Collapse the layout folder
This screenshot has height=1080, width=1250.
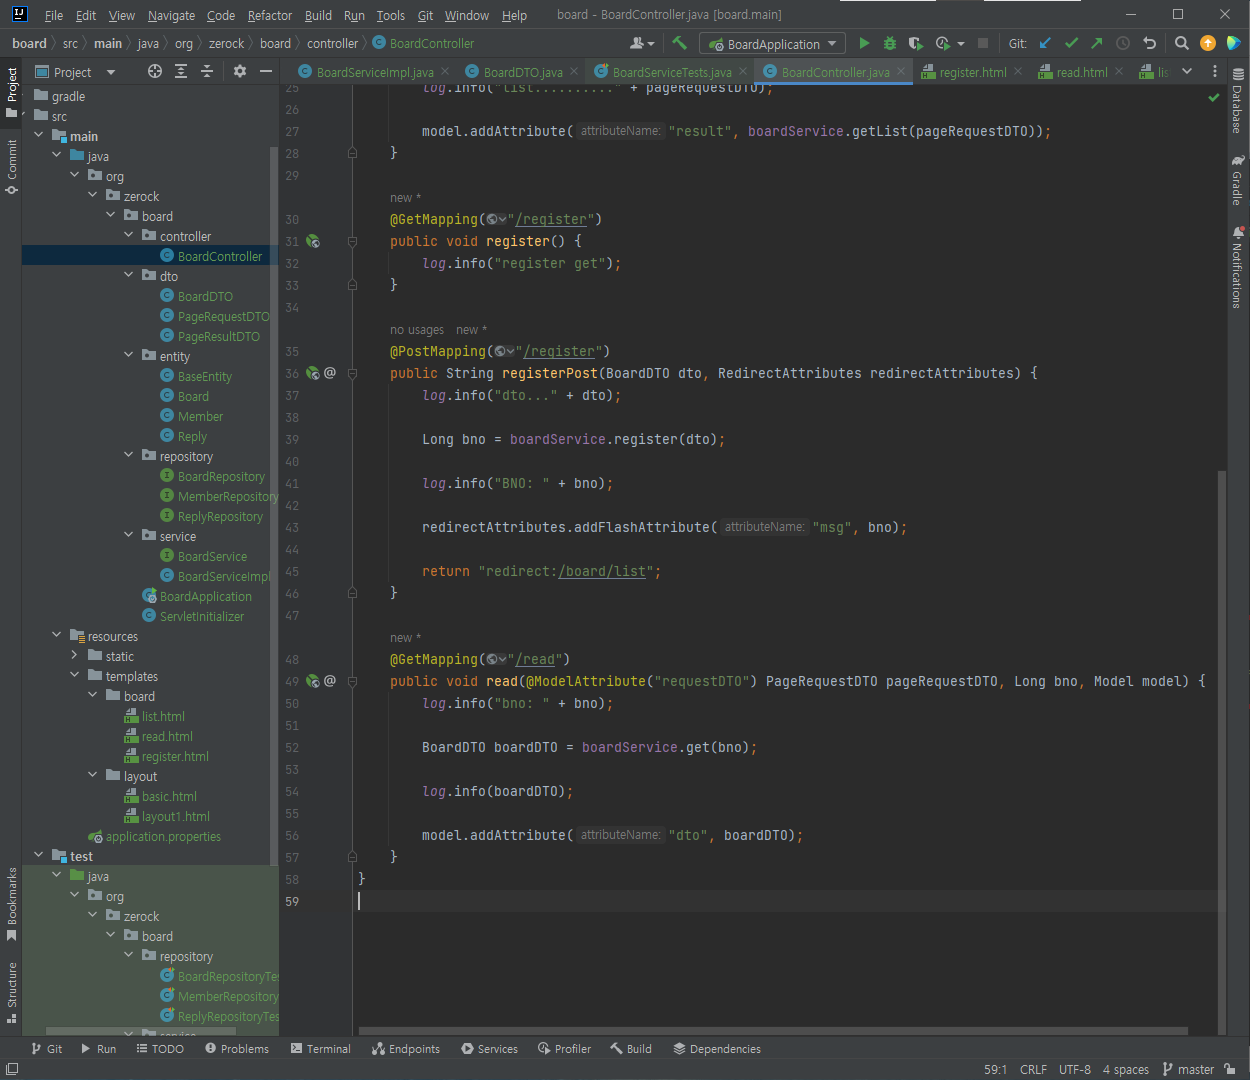point(93,776)
